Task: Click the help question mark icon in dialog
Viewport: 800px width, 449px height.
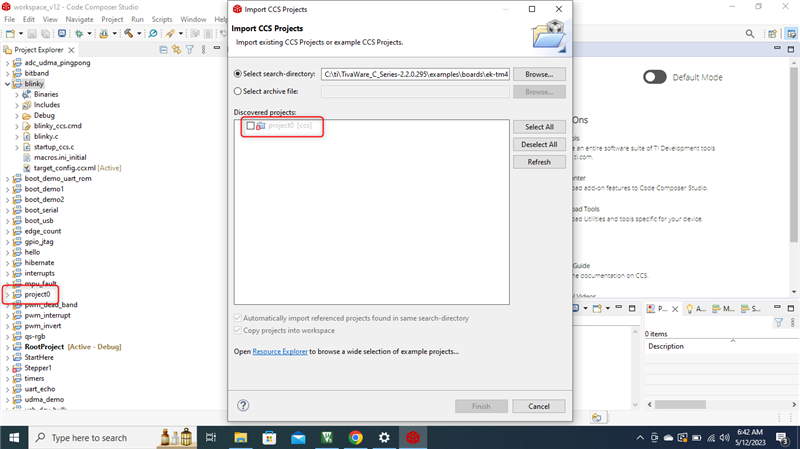Action: [243, 405]
